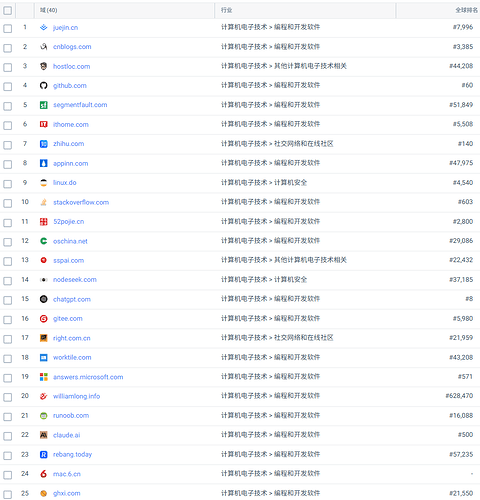Screen dimensions: 480x500
Task: Click the 域 (40) column header
Action: 49,10
